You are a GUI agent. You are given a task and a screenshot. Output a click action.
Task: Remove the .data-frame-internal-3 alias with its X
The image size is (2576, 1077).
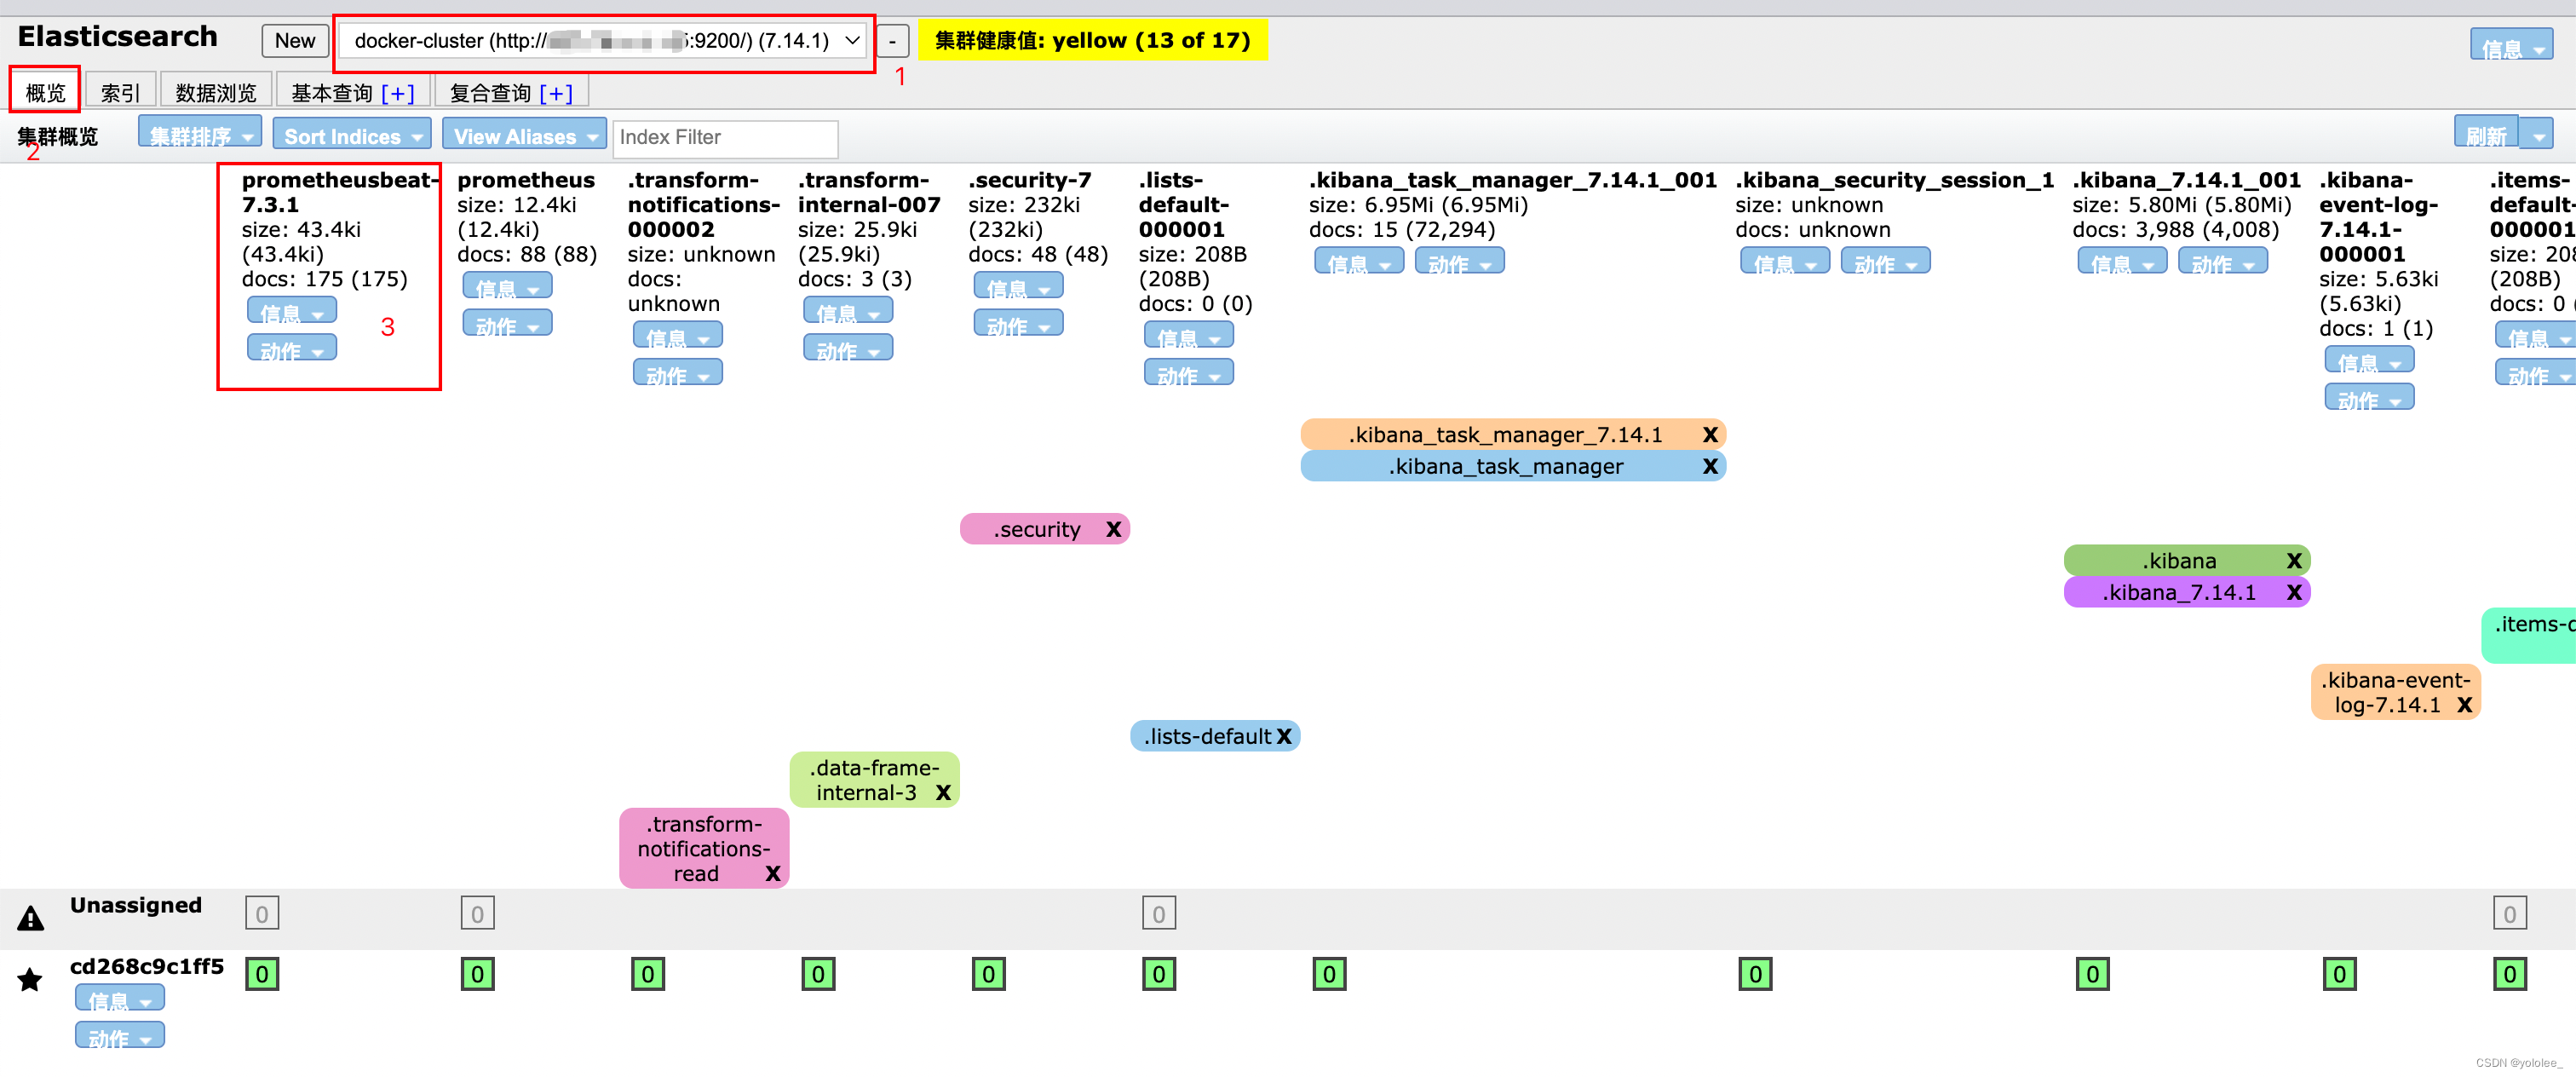tap(943, 793)
